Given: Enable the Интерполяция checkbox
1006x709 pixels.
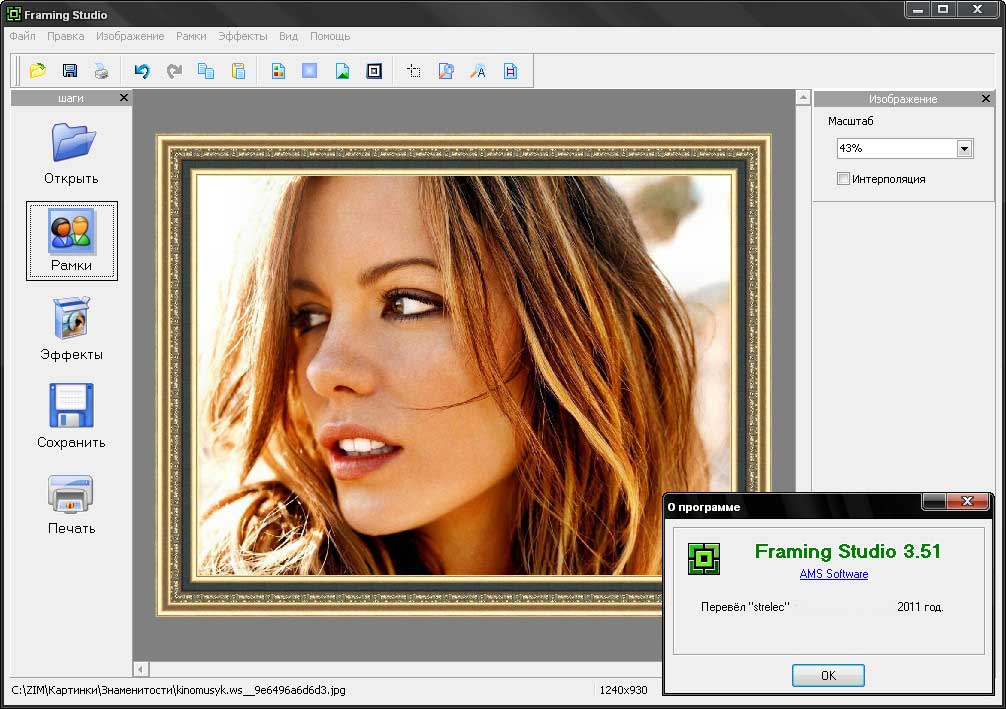Looking at the screenshot, I should (x=844, y=179).
